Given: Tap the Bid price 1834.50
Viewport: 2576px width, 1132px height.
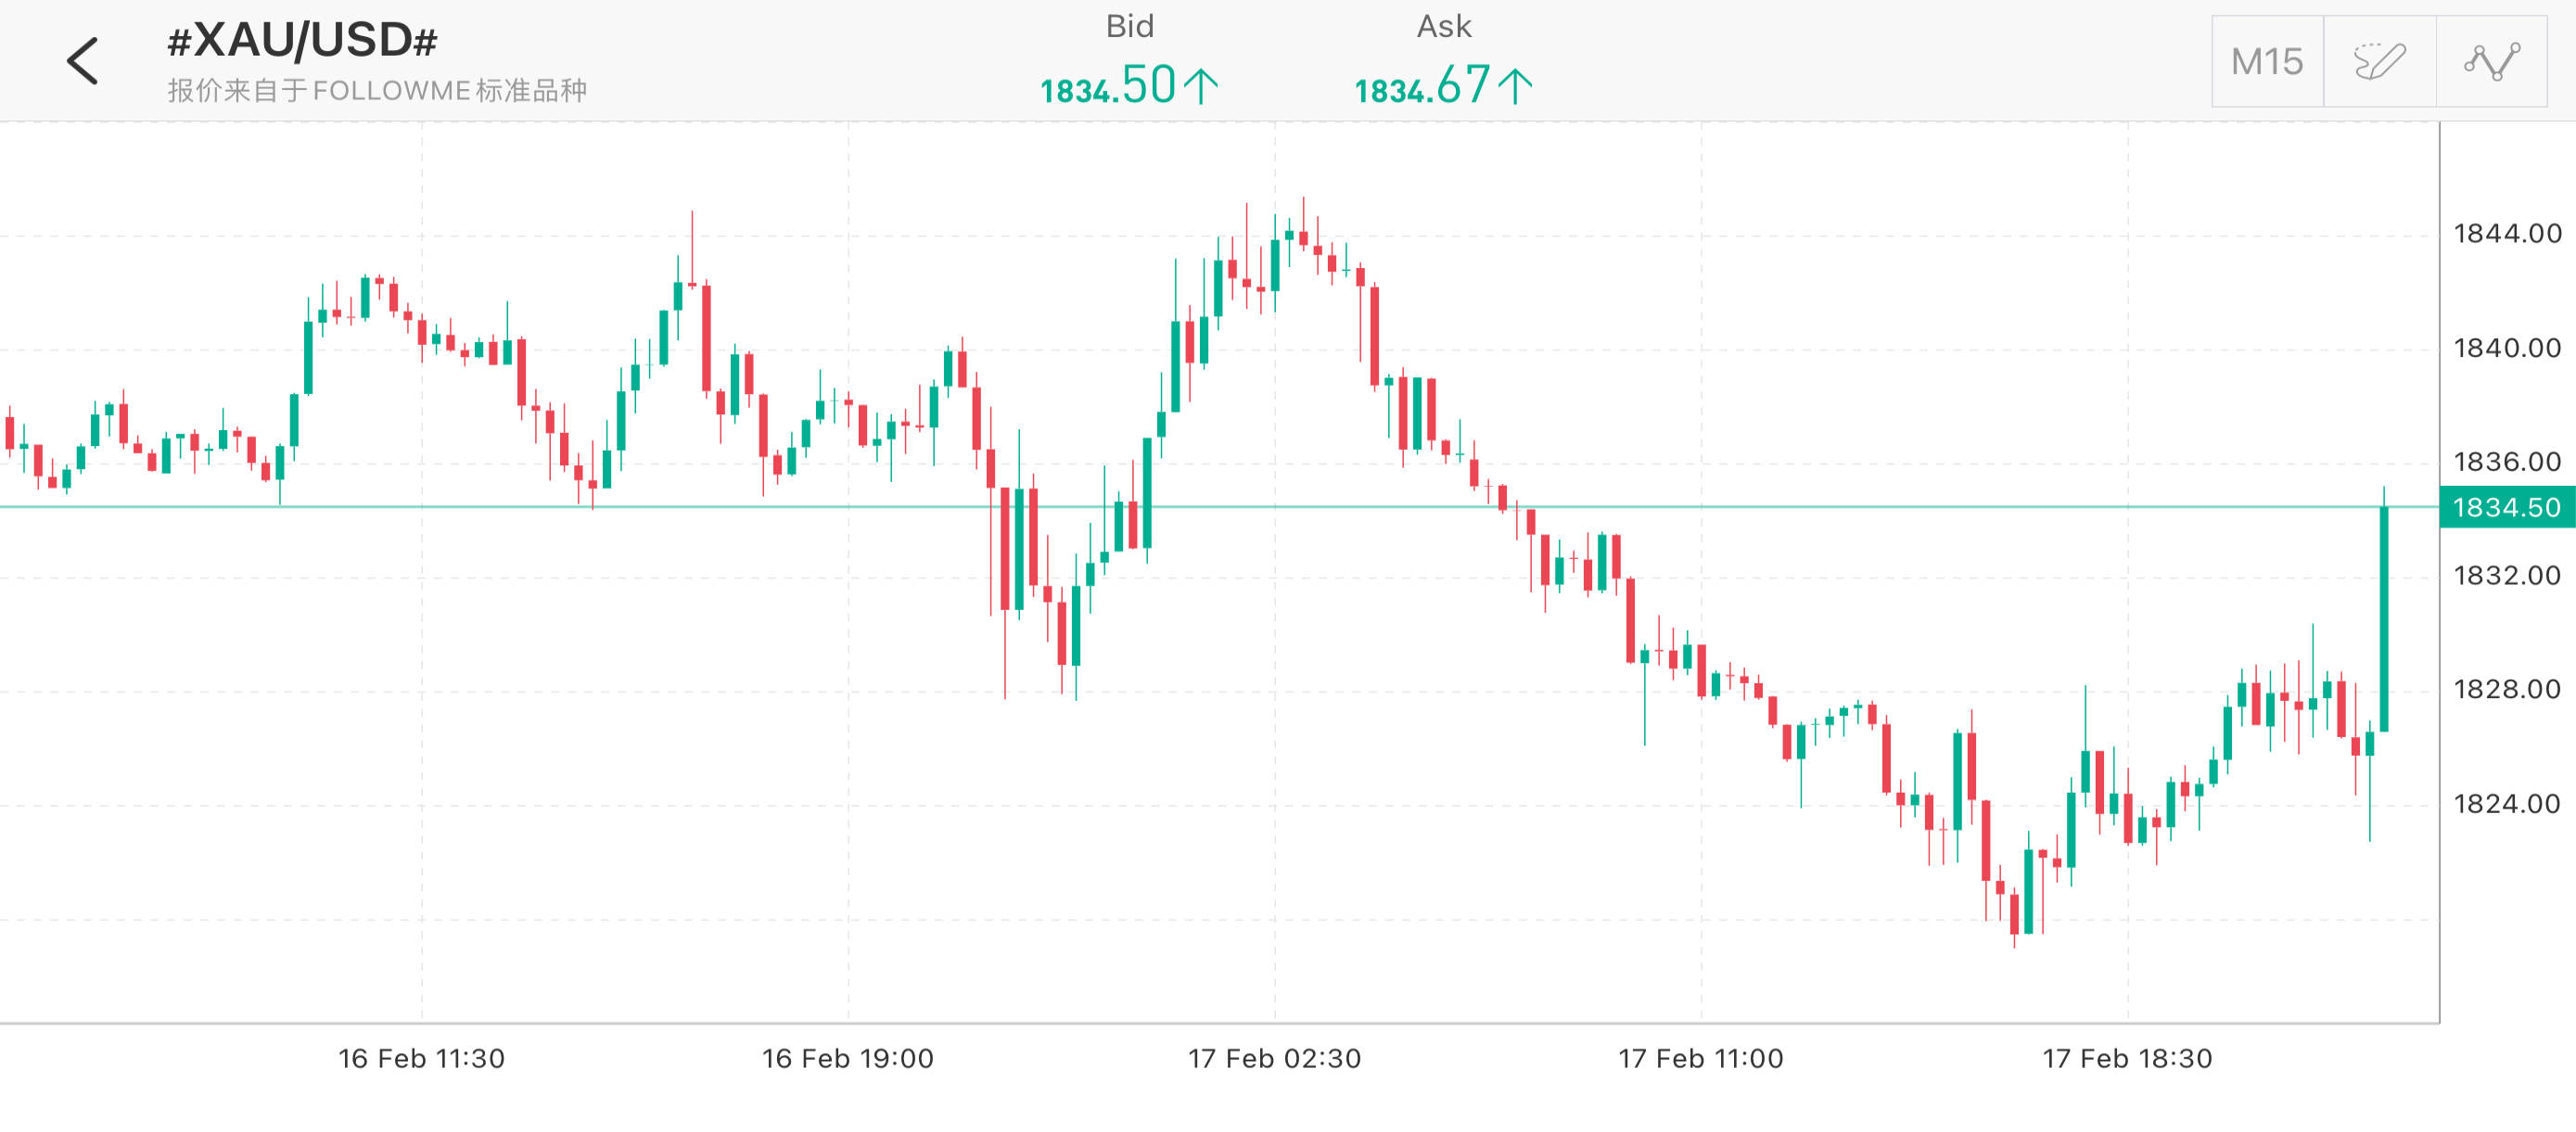Looking at the screenshot, I should click(x=1108, y=86).
